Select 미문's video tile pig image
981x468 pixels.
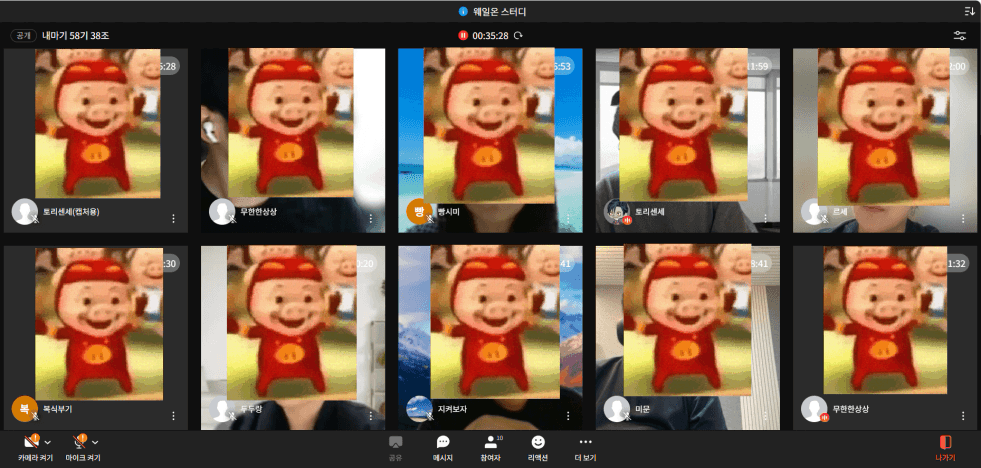point(688,320)
